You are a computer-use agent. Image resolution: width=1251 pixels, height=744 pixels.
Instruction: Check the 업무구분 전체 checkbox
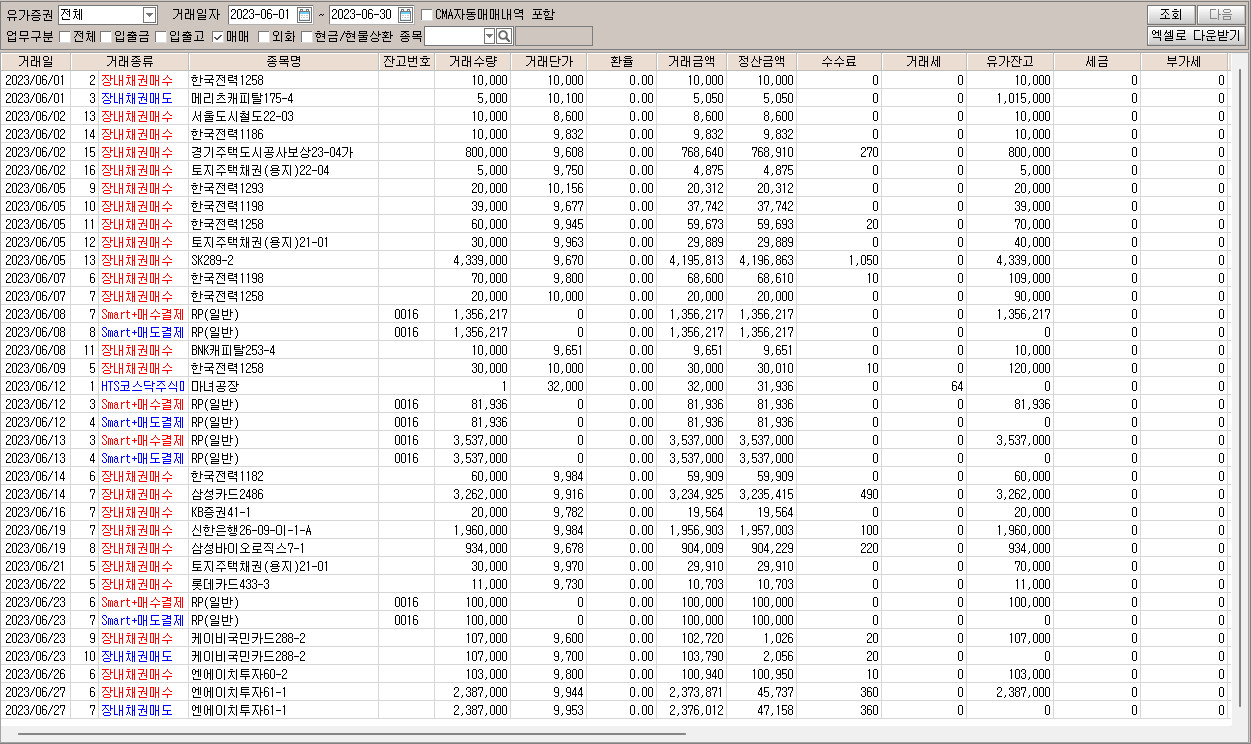click(65, 37)
